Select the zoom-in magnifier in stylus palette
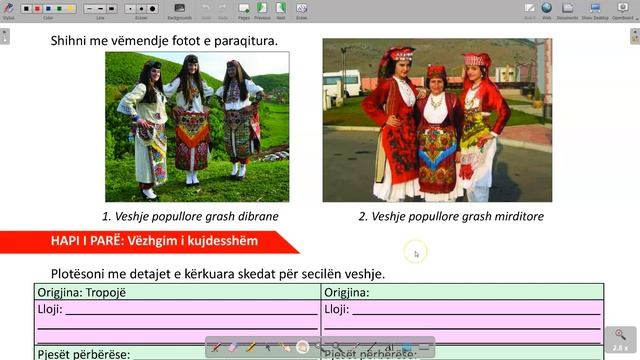The height and width of the screenshot is (360, 640). (320, 347)
